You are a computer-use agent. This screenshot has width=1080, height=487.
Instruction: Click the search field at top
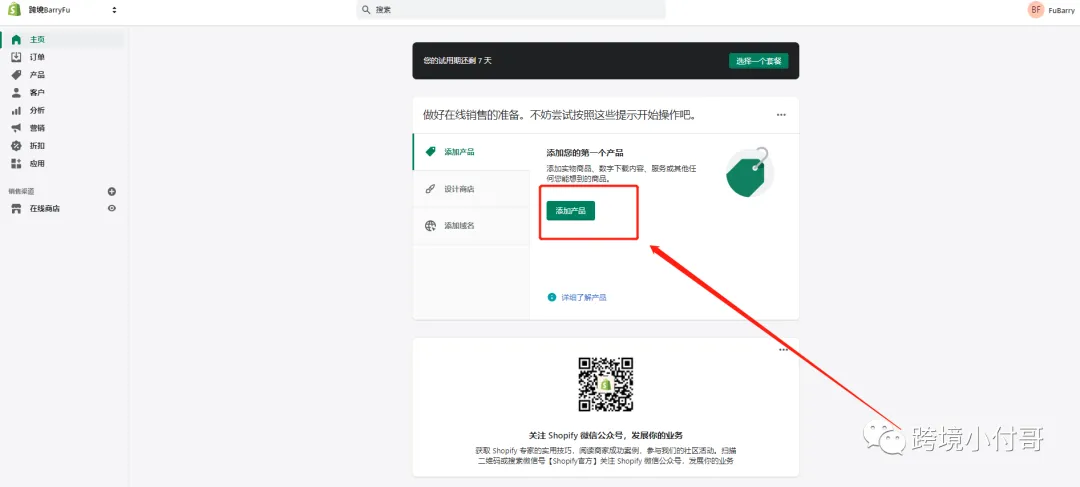511,10
